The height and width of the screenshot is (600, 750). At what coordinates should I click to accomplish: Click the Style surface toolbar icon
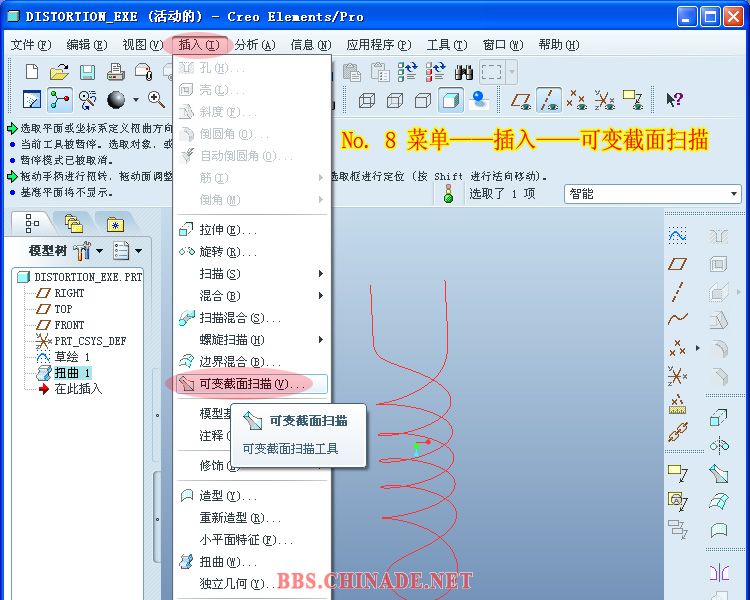pyautogui.click(x=718, y=530)
